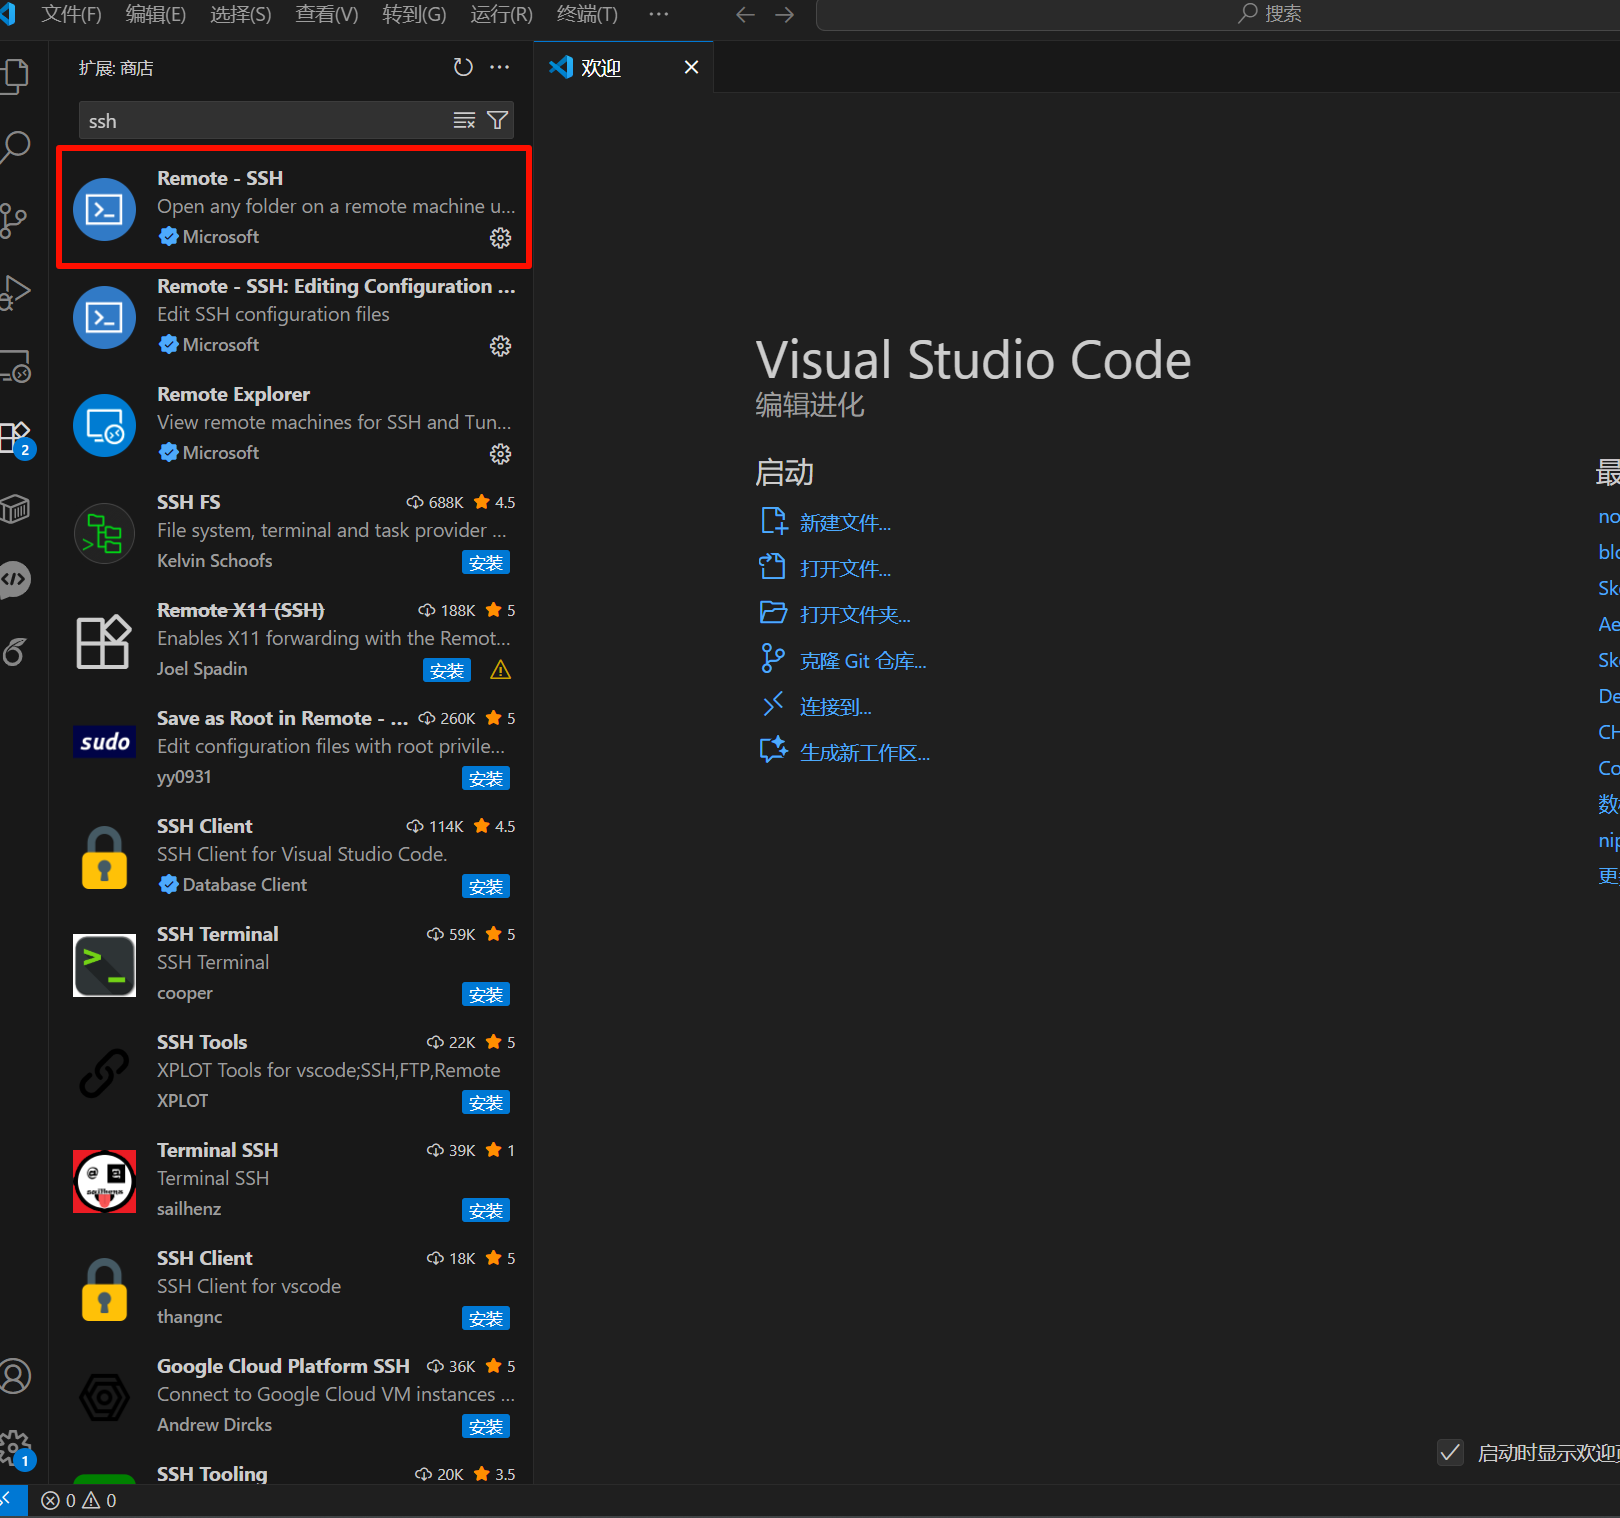
Task: Click the 打开文件 link
Action: 845,569
